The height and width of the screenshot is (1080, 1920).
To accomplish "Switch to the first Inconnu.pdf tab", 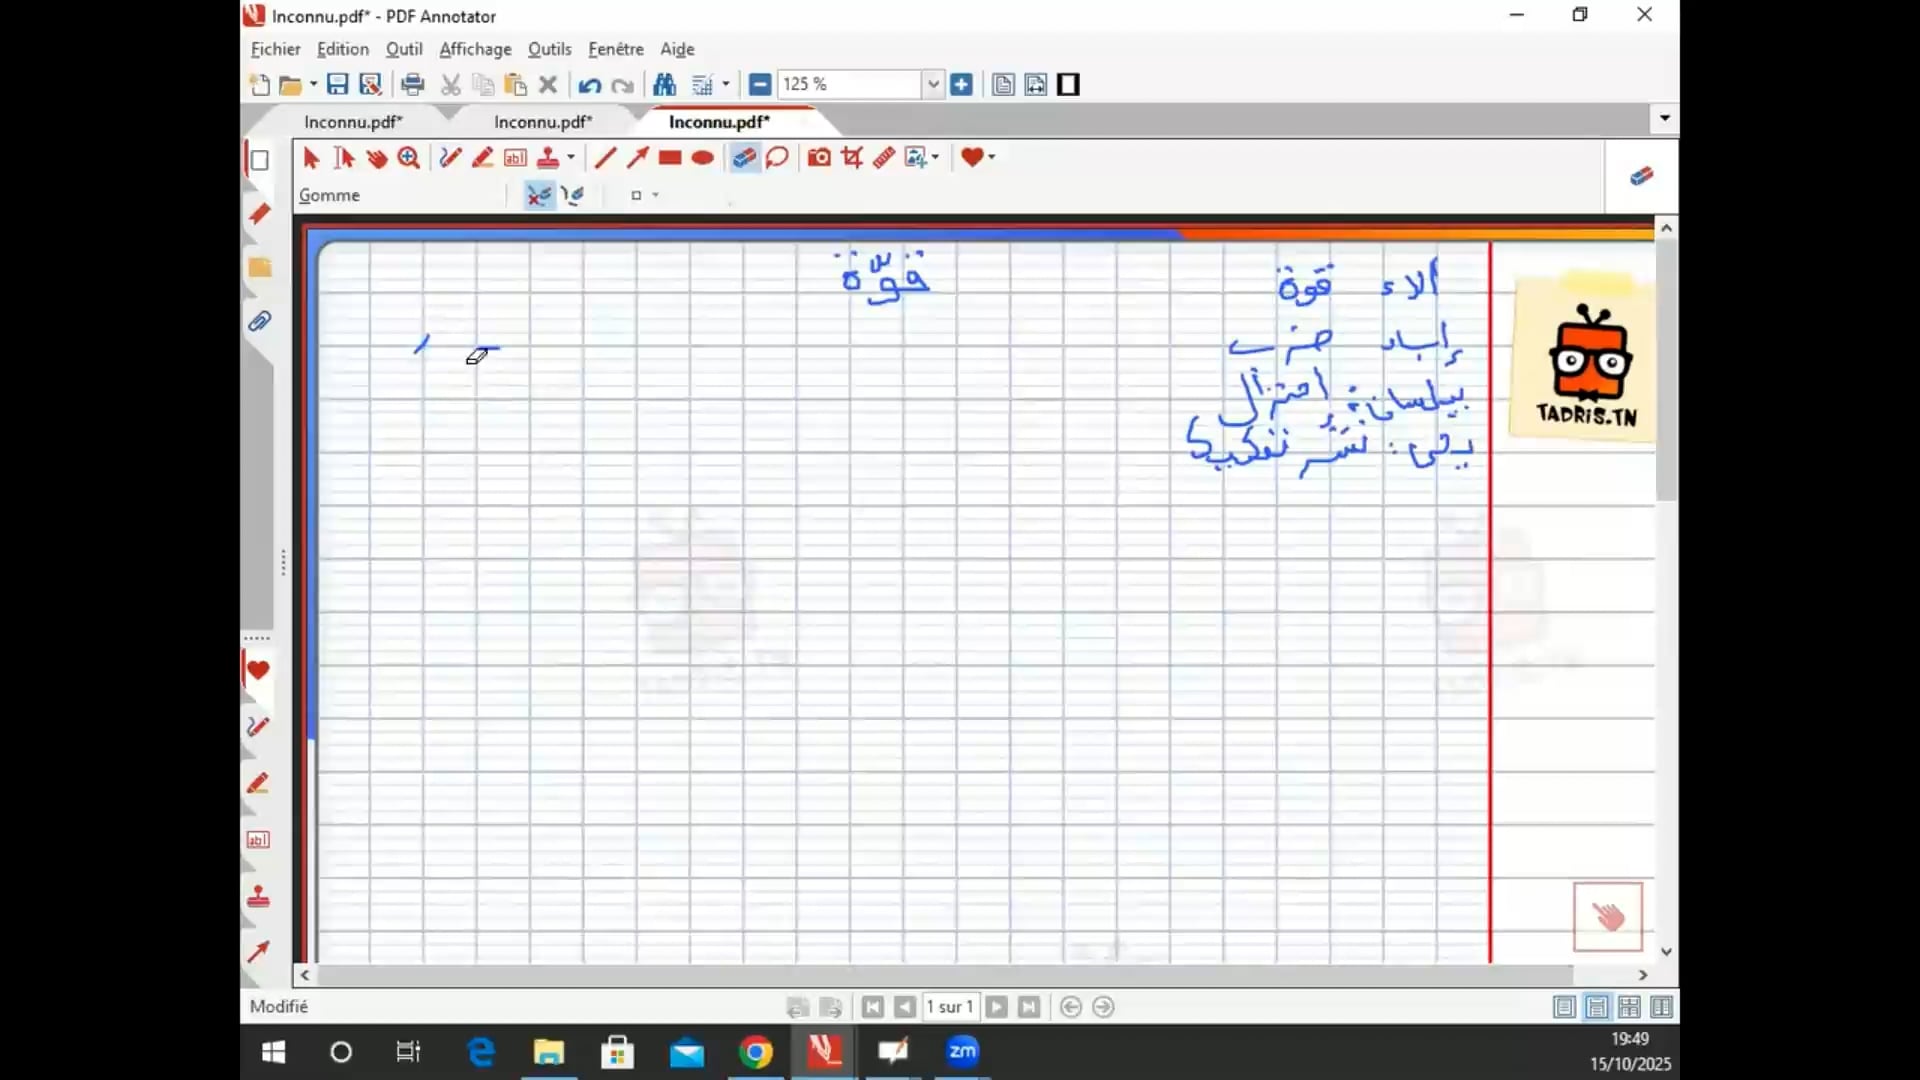I will point(353,122).
